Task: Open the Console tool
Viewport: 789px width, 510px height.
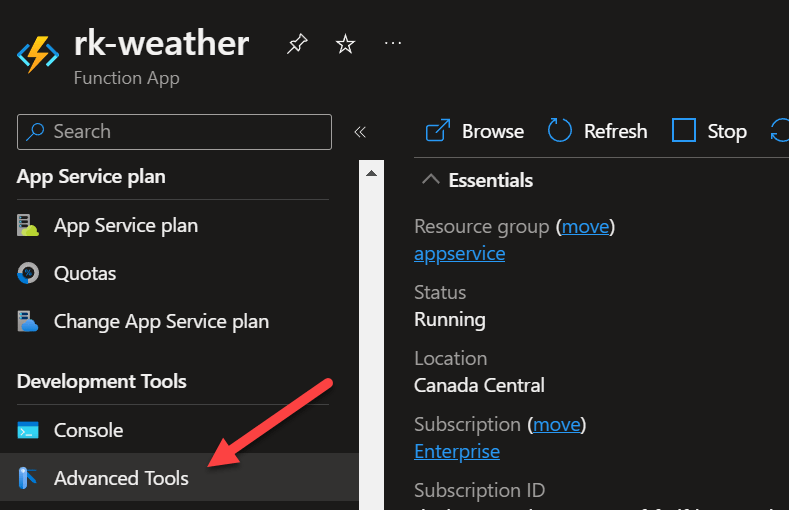Action: [x=88, y=431]
